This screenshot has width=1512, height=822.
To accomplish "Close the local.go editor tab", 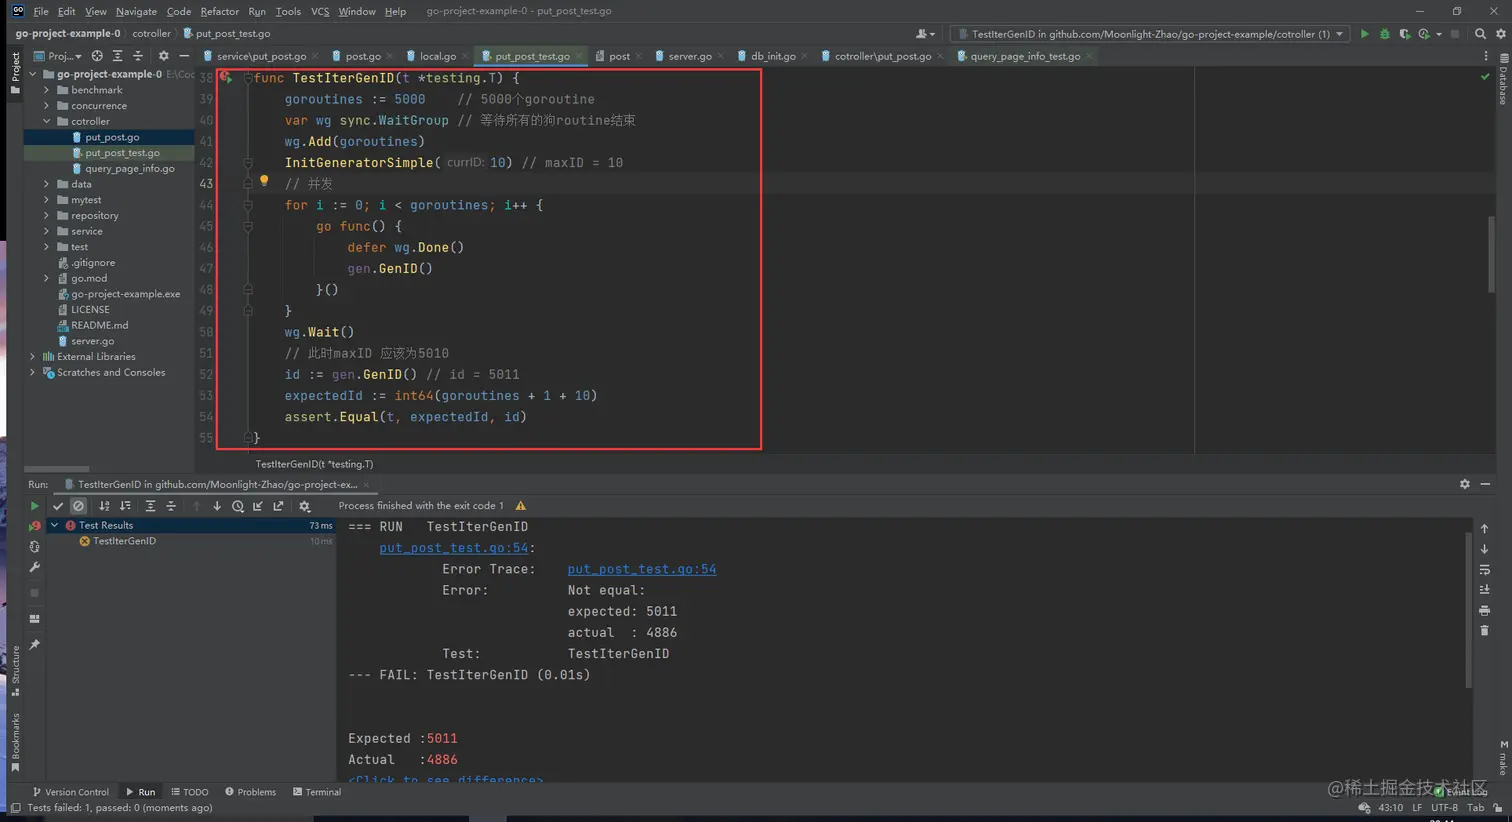I will (465, 57).
